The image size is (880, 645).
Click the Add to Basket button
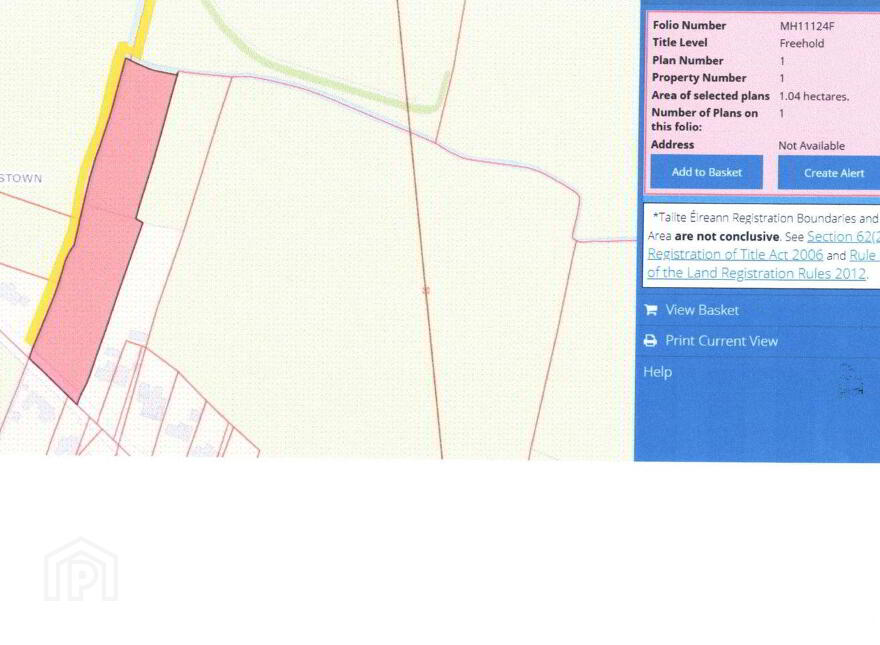pos(707,172)
